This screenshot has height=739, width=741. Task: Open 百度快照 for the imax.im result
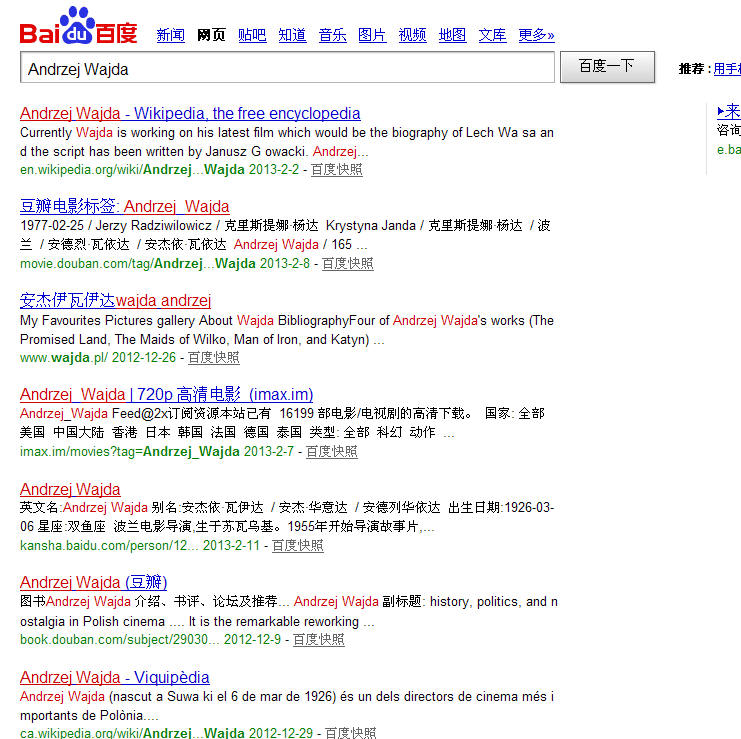332,452
